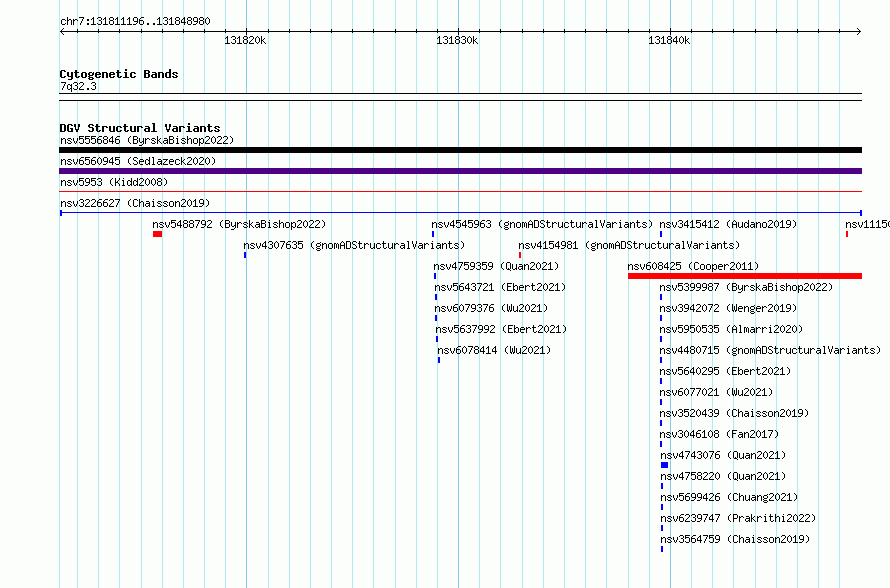Click the nsv5556846 (ByrskaBishop2022) label

pos(147,140)
